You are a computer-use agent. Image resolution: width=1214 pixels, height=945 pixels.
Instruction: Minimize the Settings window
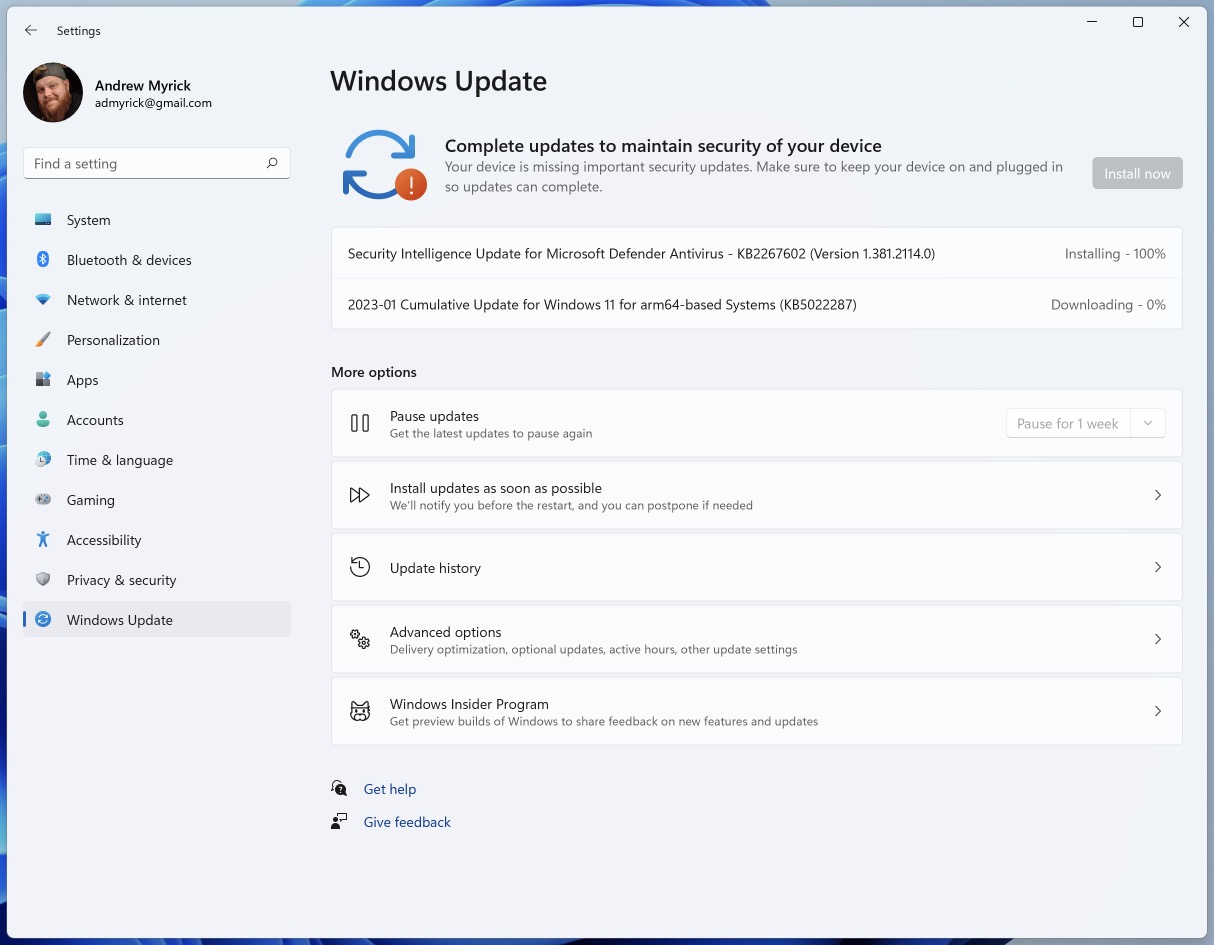pos(1092,22)
